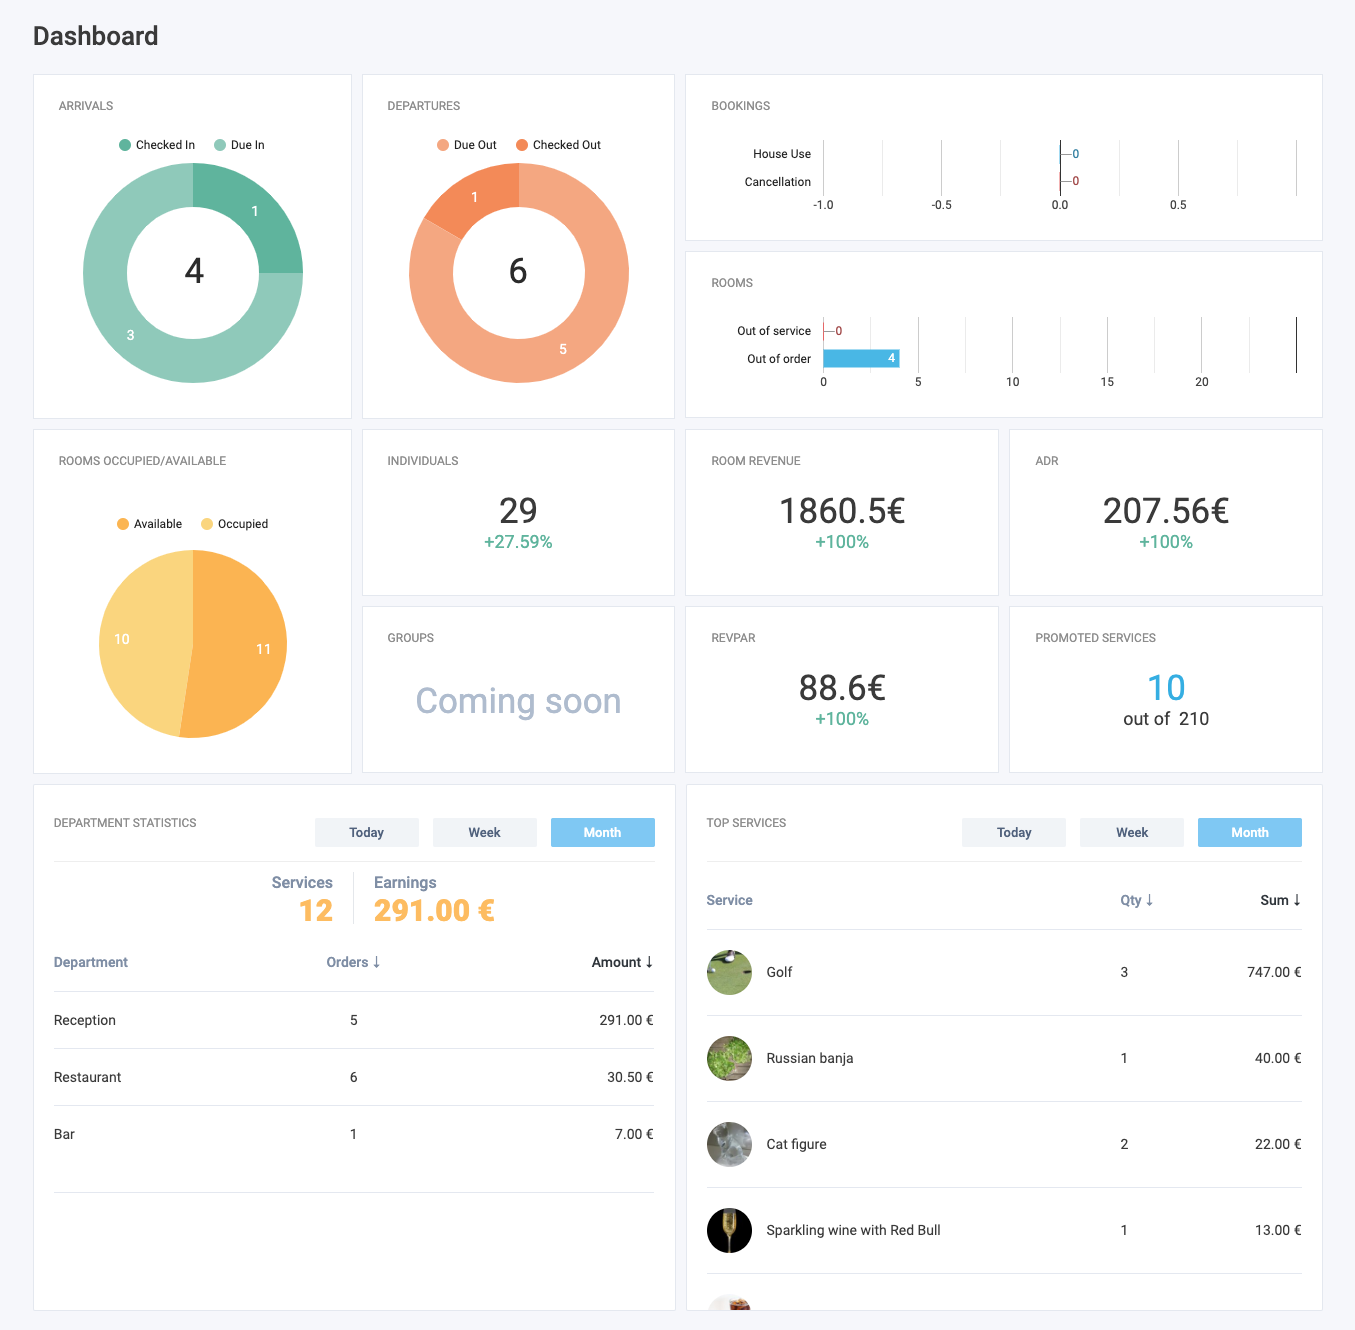This screenshot has height=1330, width=1355.
Task: Click the Checked In segment labeled 1
Action: pyautogui.click(x=255, y=211)
